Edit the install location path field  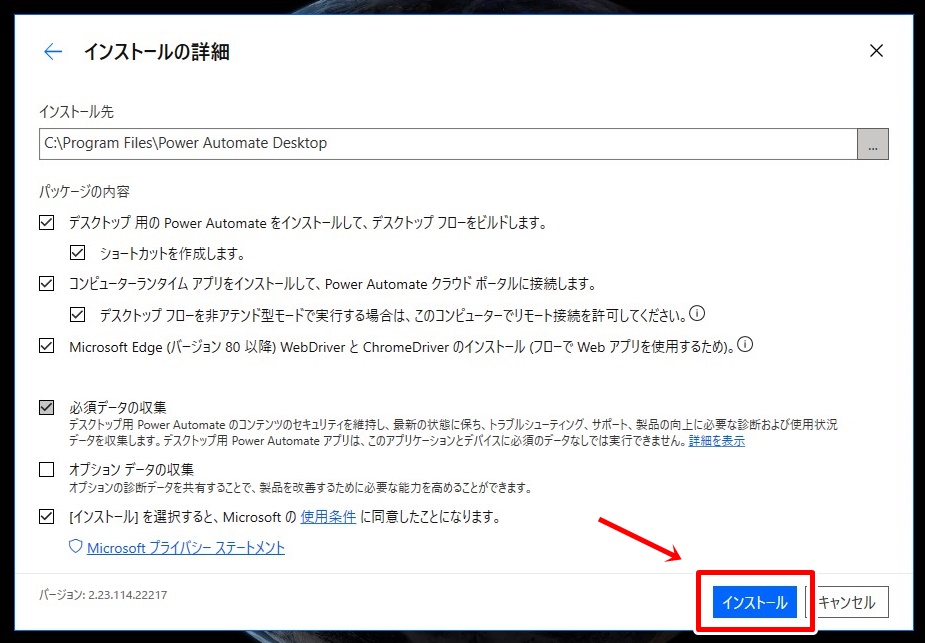[448, 144]
